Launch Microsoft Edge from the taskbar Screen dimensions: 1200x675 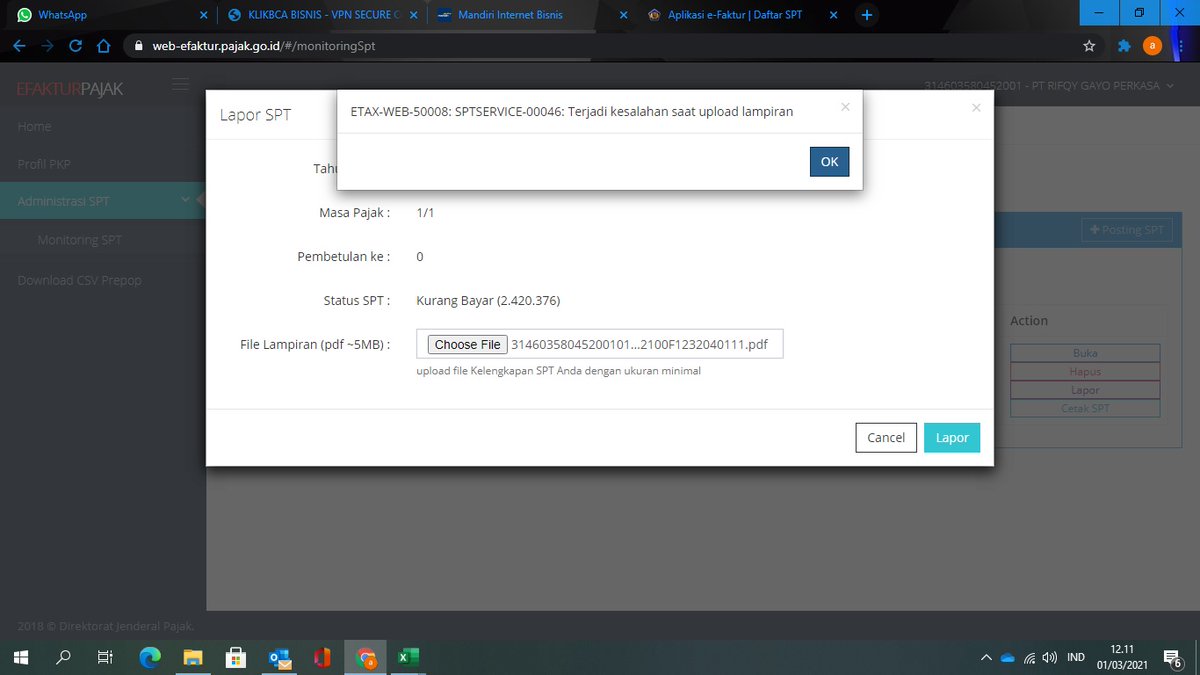click(x=150, y=657)
